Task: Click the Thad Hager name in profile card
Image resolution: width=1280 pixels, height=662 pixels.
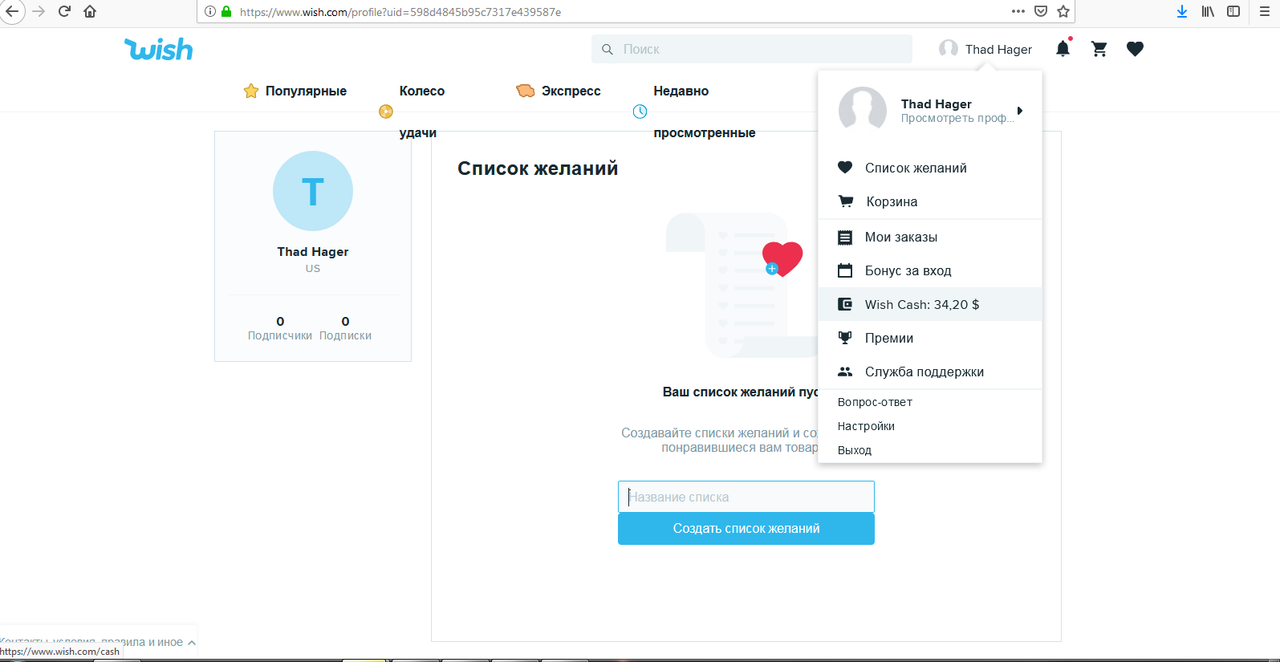Action: pos(313,252)
